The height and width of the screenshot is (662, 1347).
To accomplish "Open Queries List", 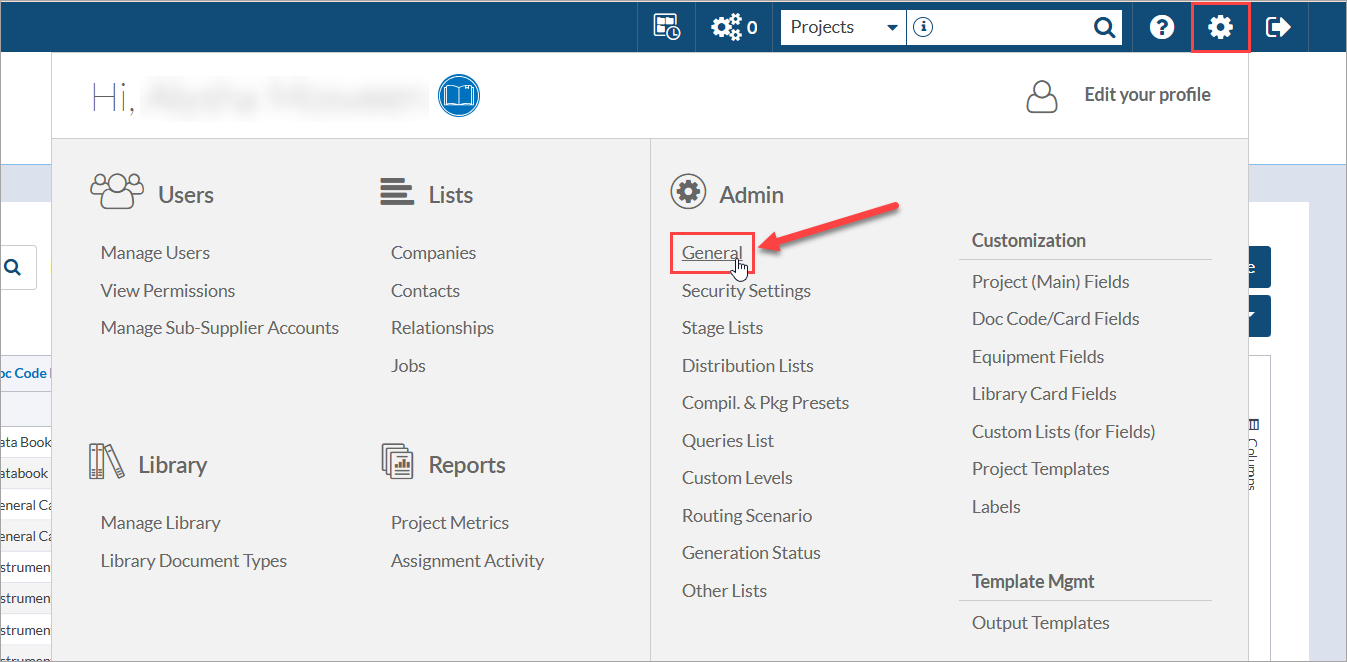I will click(x=727, y=441).
